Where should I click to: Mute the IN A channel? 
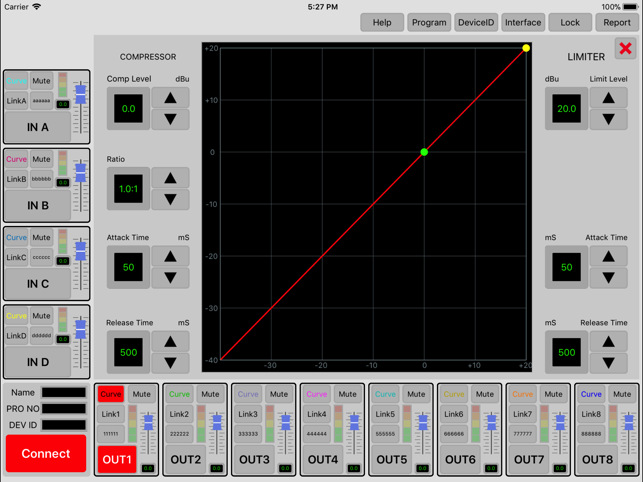coord(41,81)
